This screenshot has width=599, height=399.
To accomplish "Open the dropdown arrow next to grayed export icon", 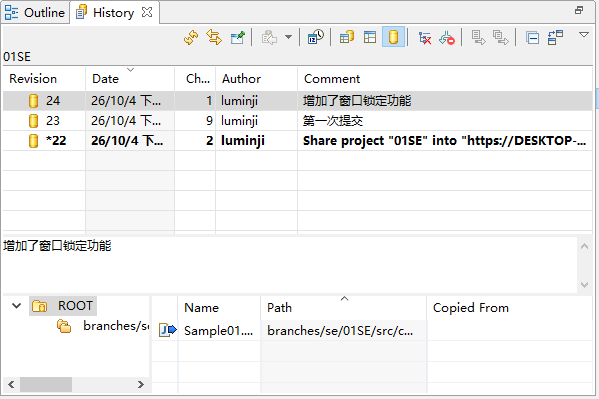I will (x=288, y=37).
